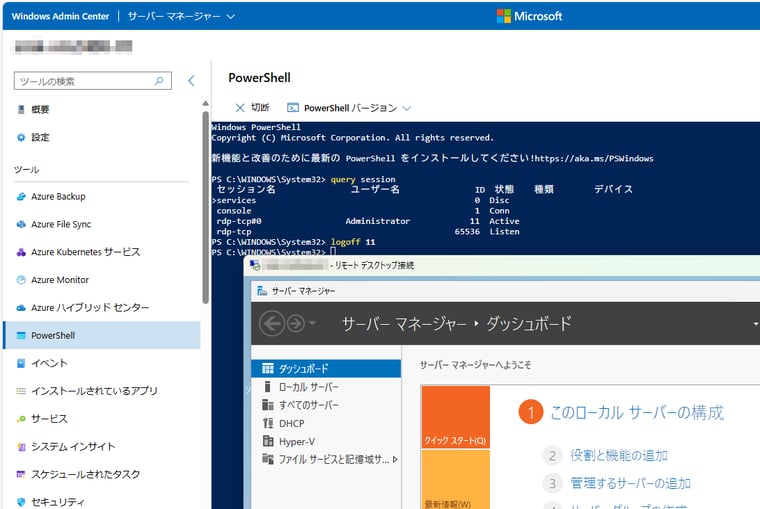Viewport: 760px width, 509px height.
Task: Click the ツール section heading
Action: tap(26, 170)
